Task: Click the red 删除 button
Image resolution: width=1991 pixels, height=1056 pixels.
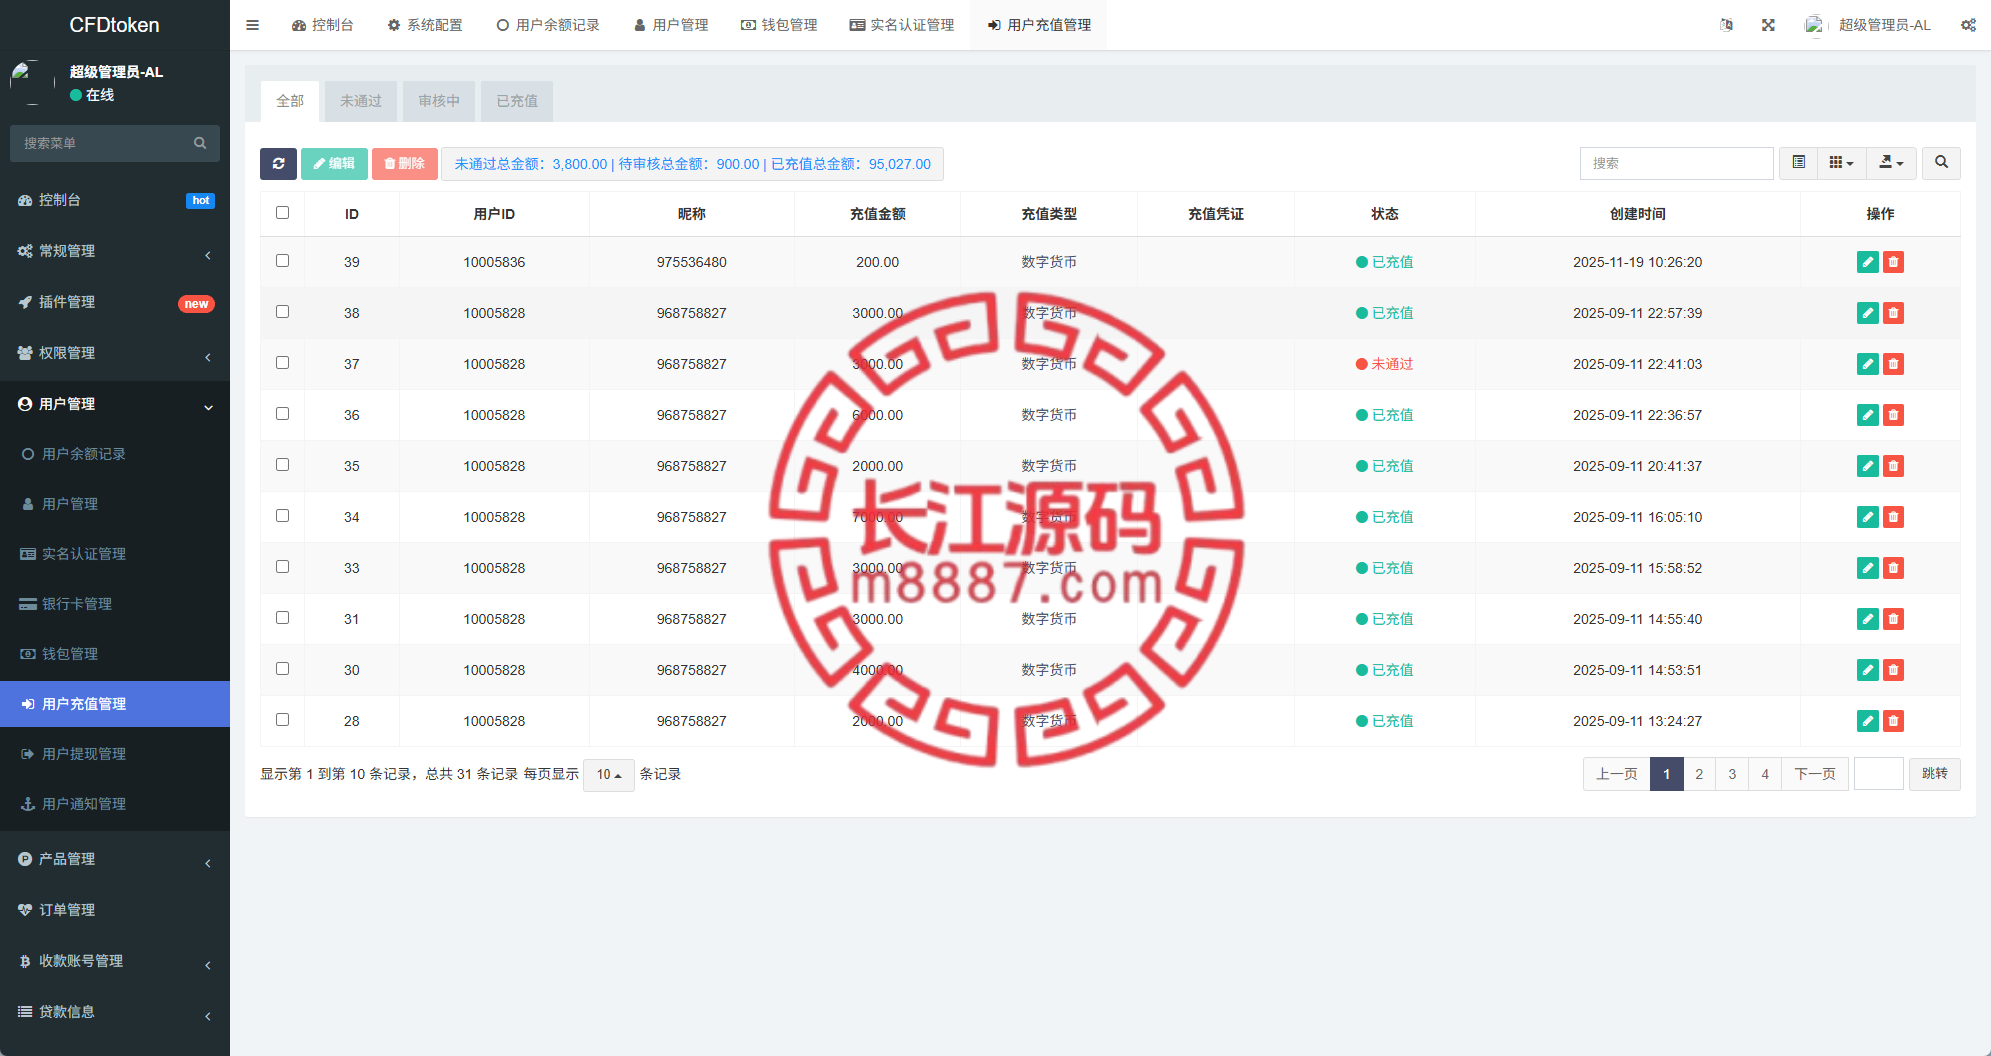Action: tap(405, 163)
